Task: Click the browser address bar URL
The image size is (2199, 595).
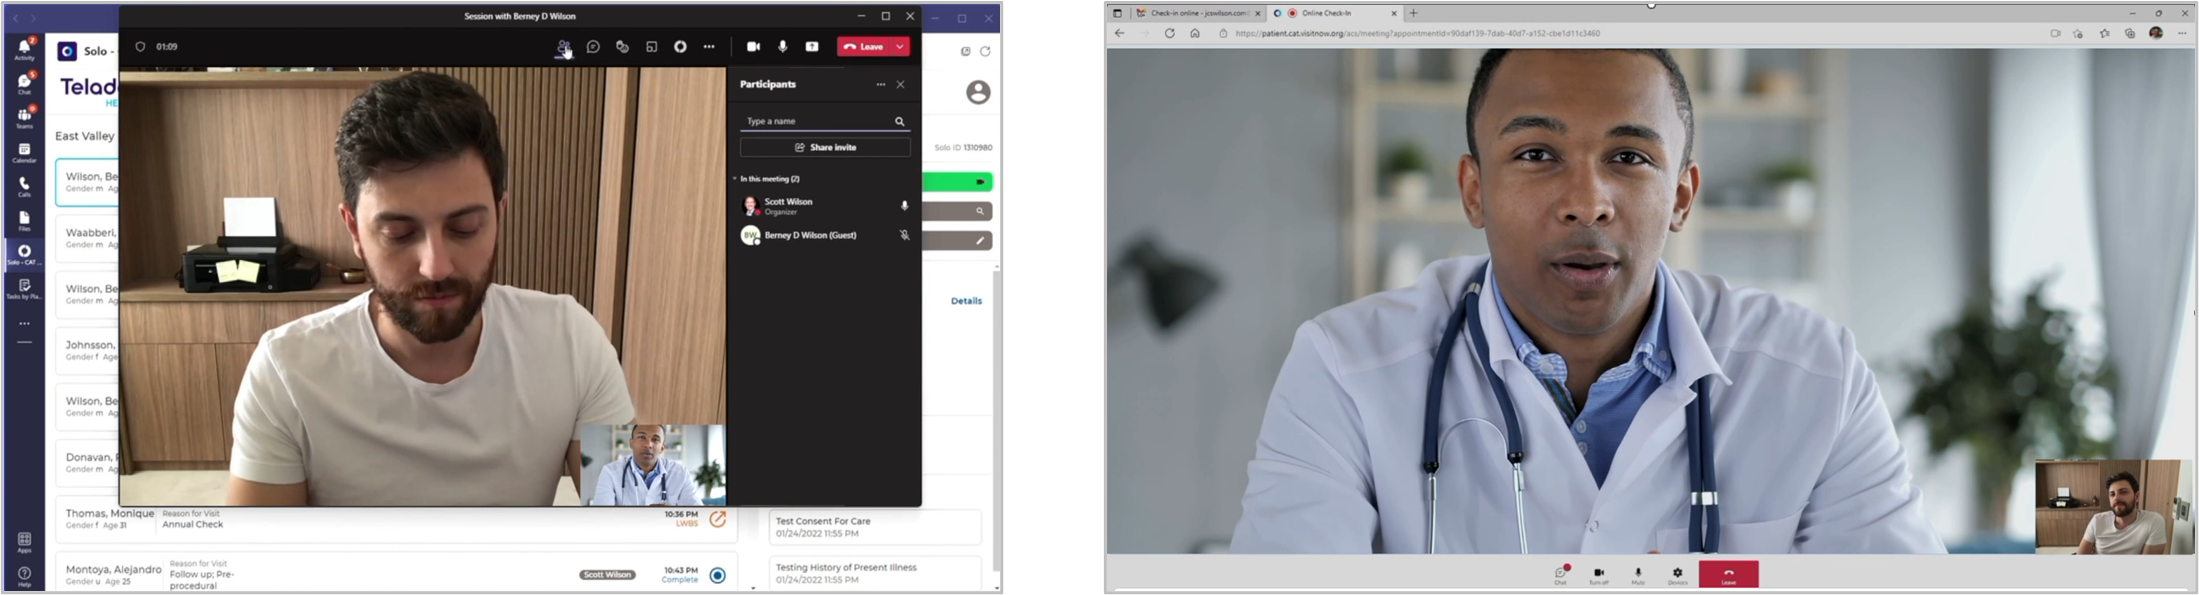Action: tap(1417, 33)
